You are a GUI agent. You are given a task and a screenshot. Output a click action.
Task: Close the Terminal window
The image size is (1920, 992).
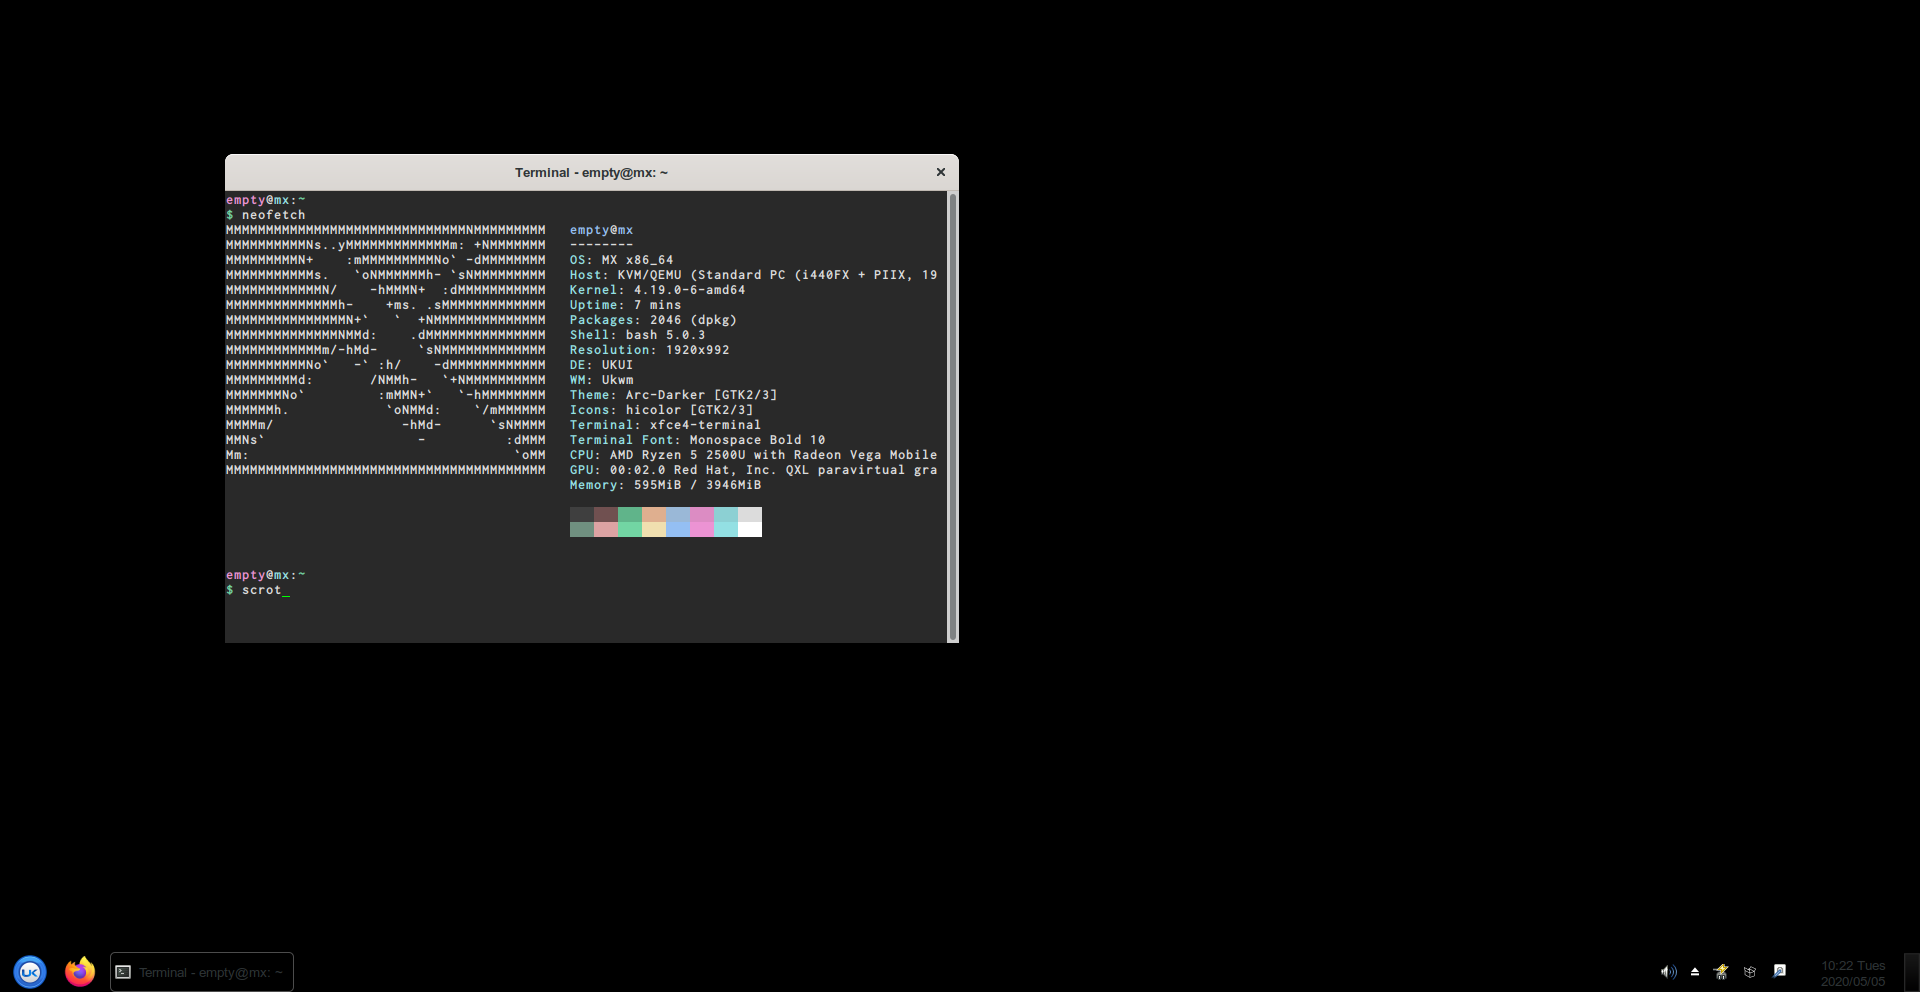941,172
